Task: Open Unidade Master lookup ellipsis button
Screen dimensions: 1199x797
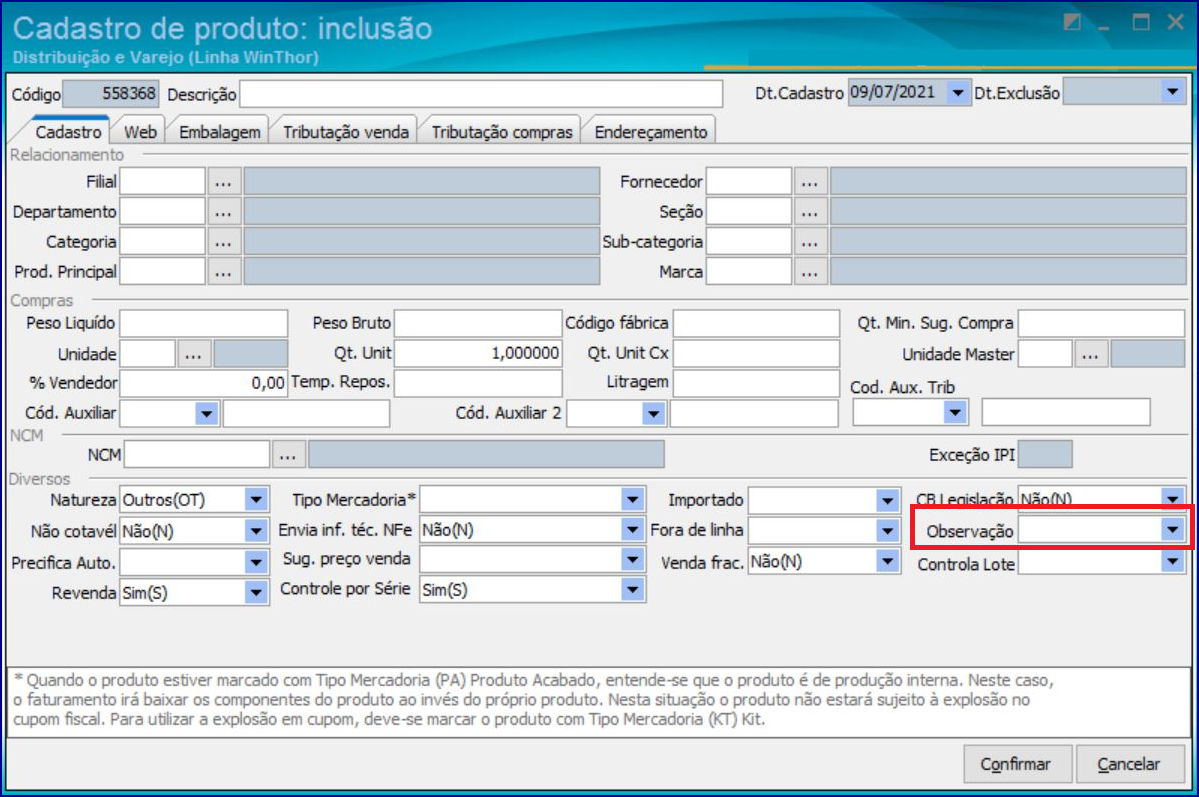Action: 1091,354
